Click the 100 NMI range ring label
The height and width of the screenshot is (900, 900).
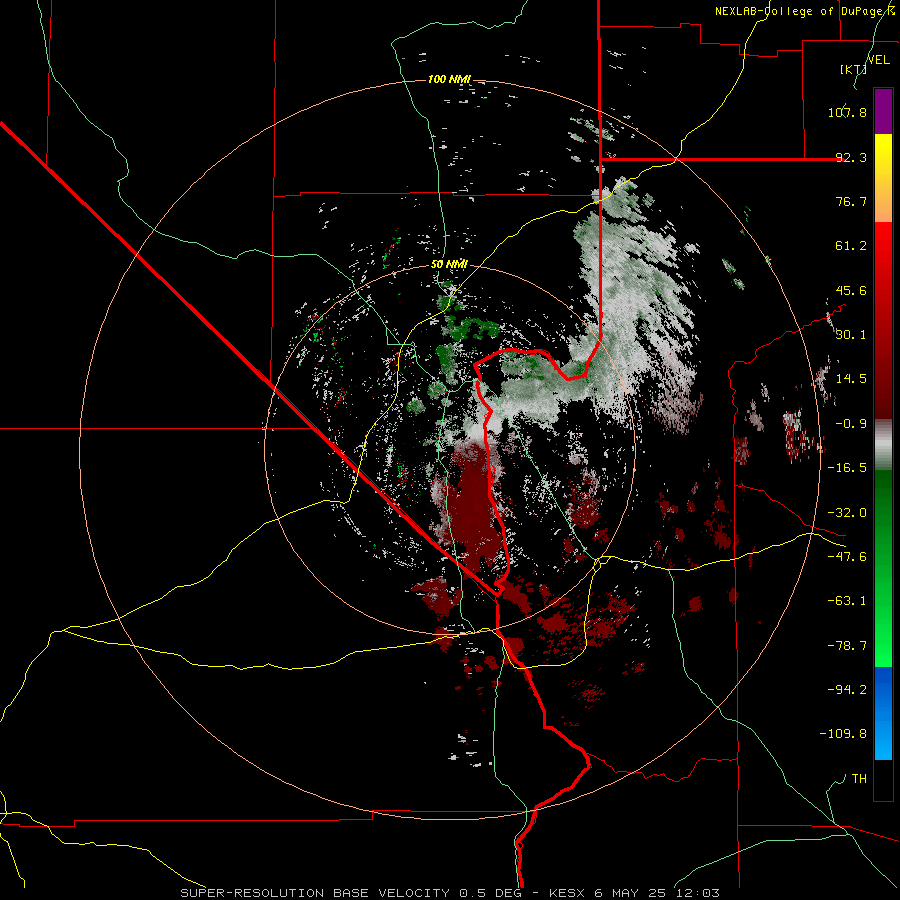pos(449,79)
